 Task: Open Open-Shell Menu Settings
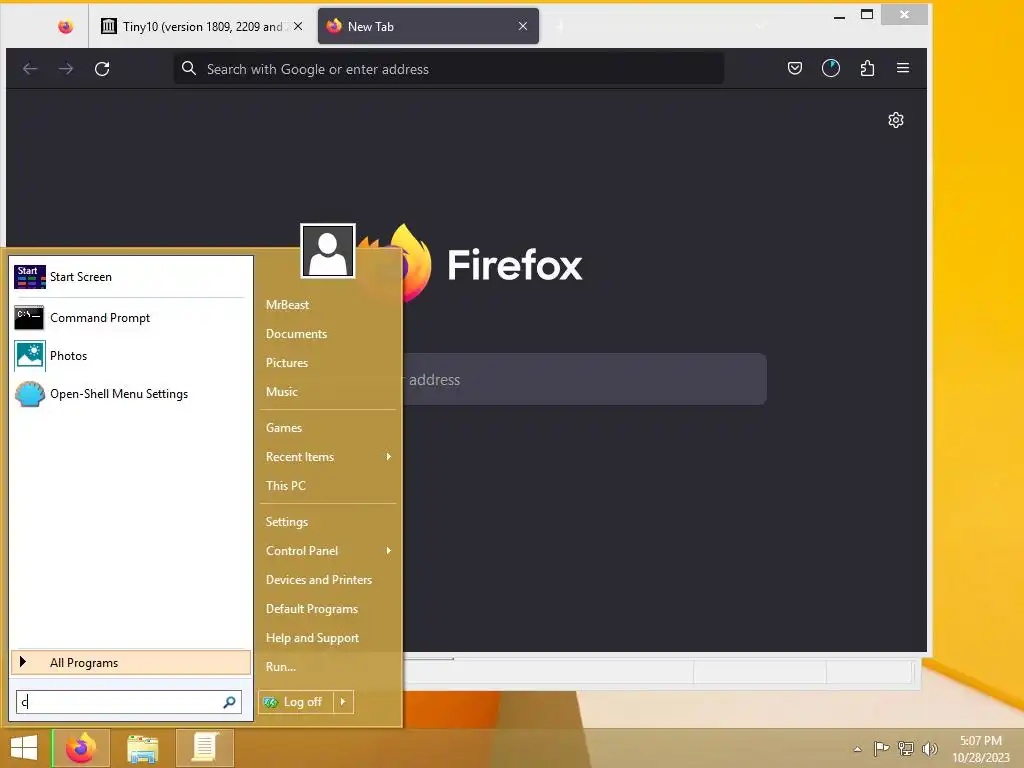click(131, 394)
